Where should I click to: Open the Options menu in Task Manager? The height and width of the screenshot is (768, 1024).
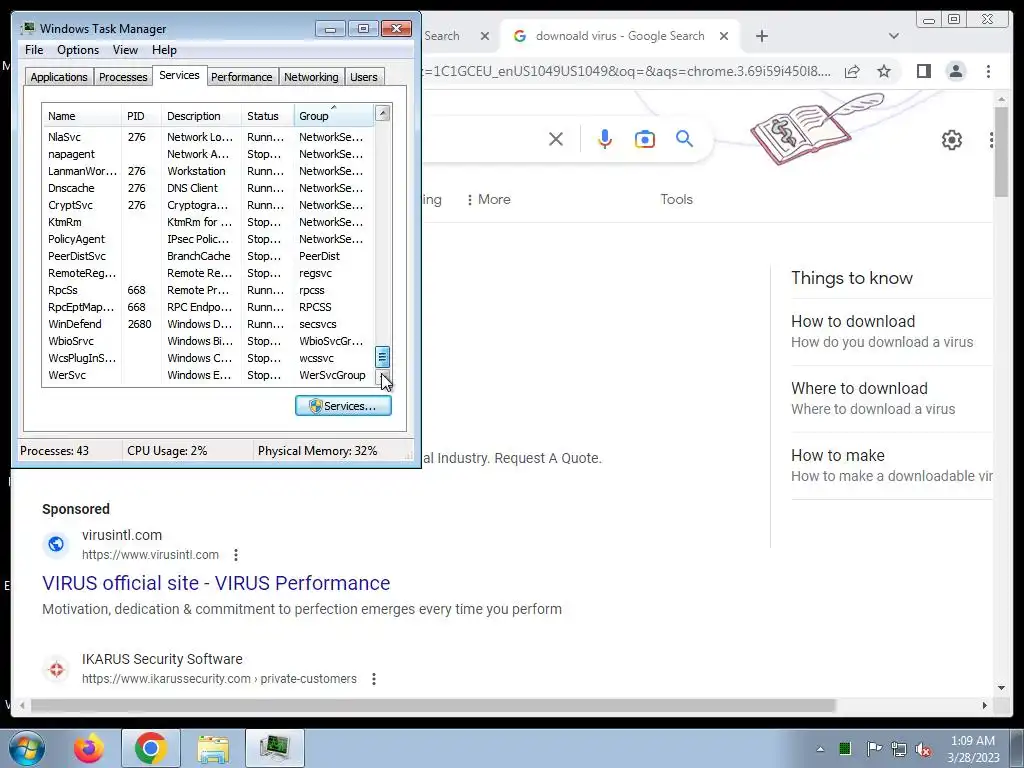[x=78, y=50]
